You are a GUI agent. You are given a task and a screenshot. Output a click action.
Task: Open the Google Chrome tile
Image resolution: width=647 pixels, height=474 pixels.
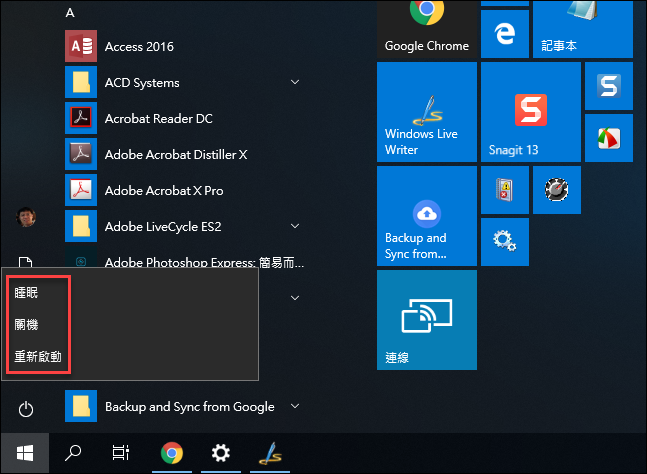click(x=427, y=29)
